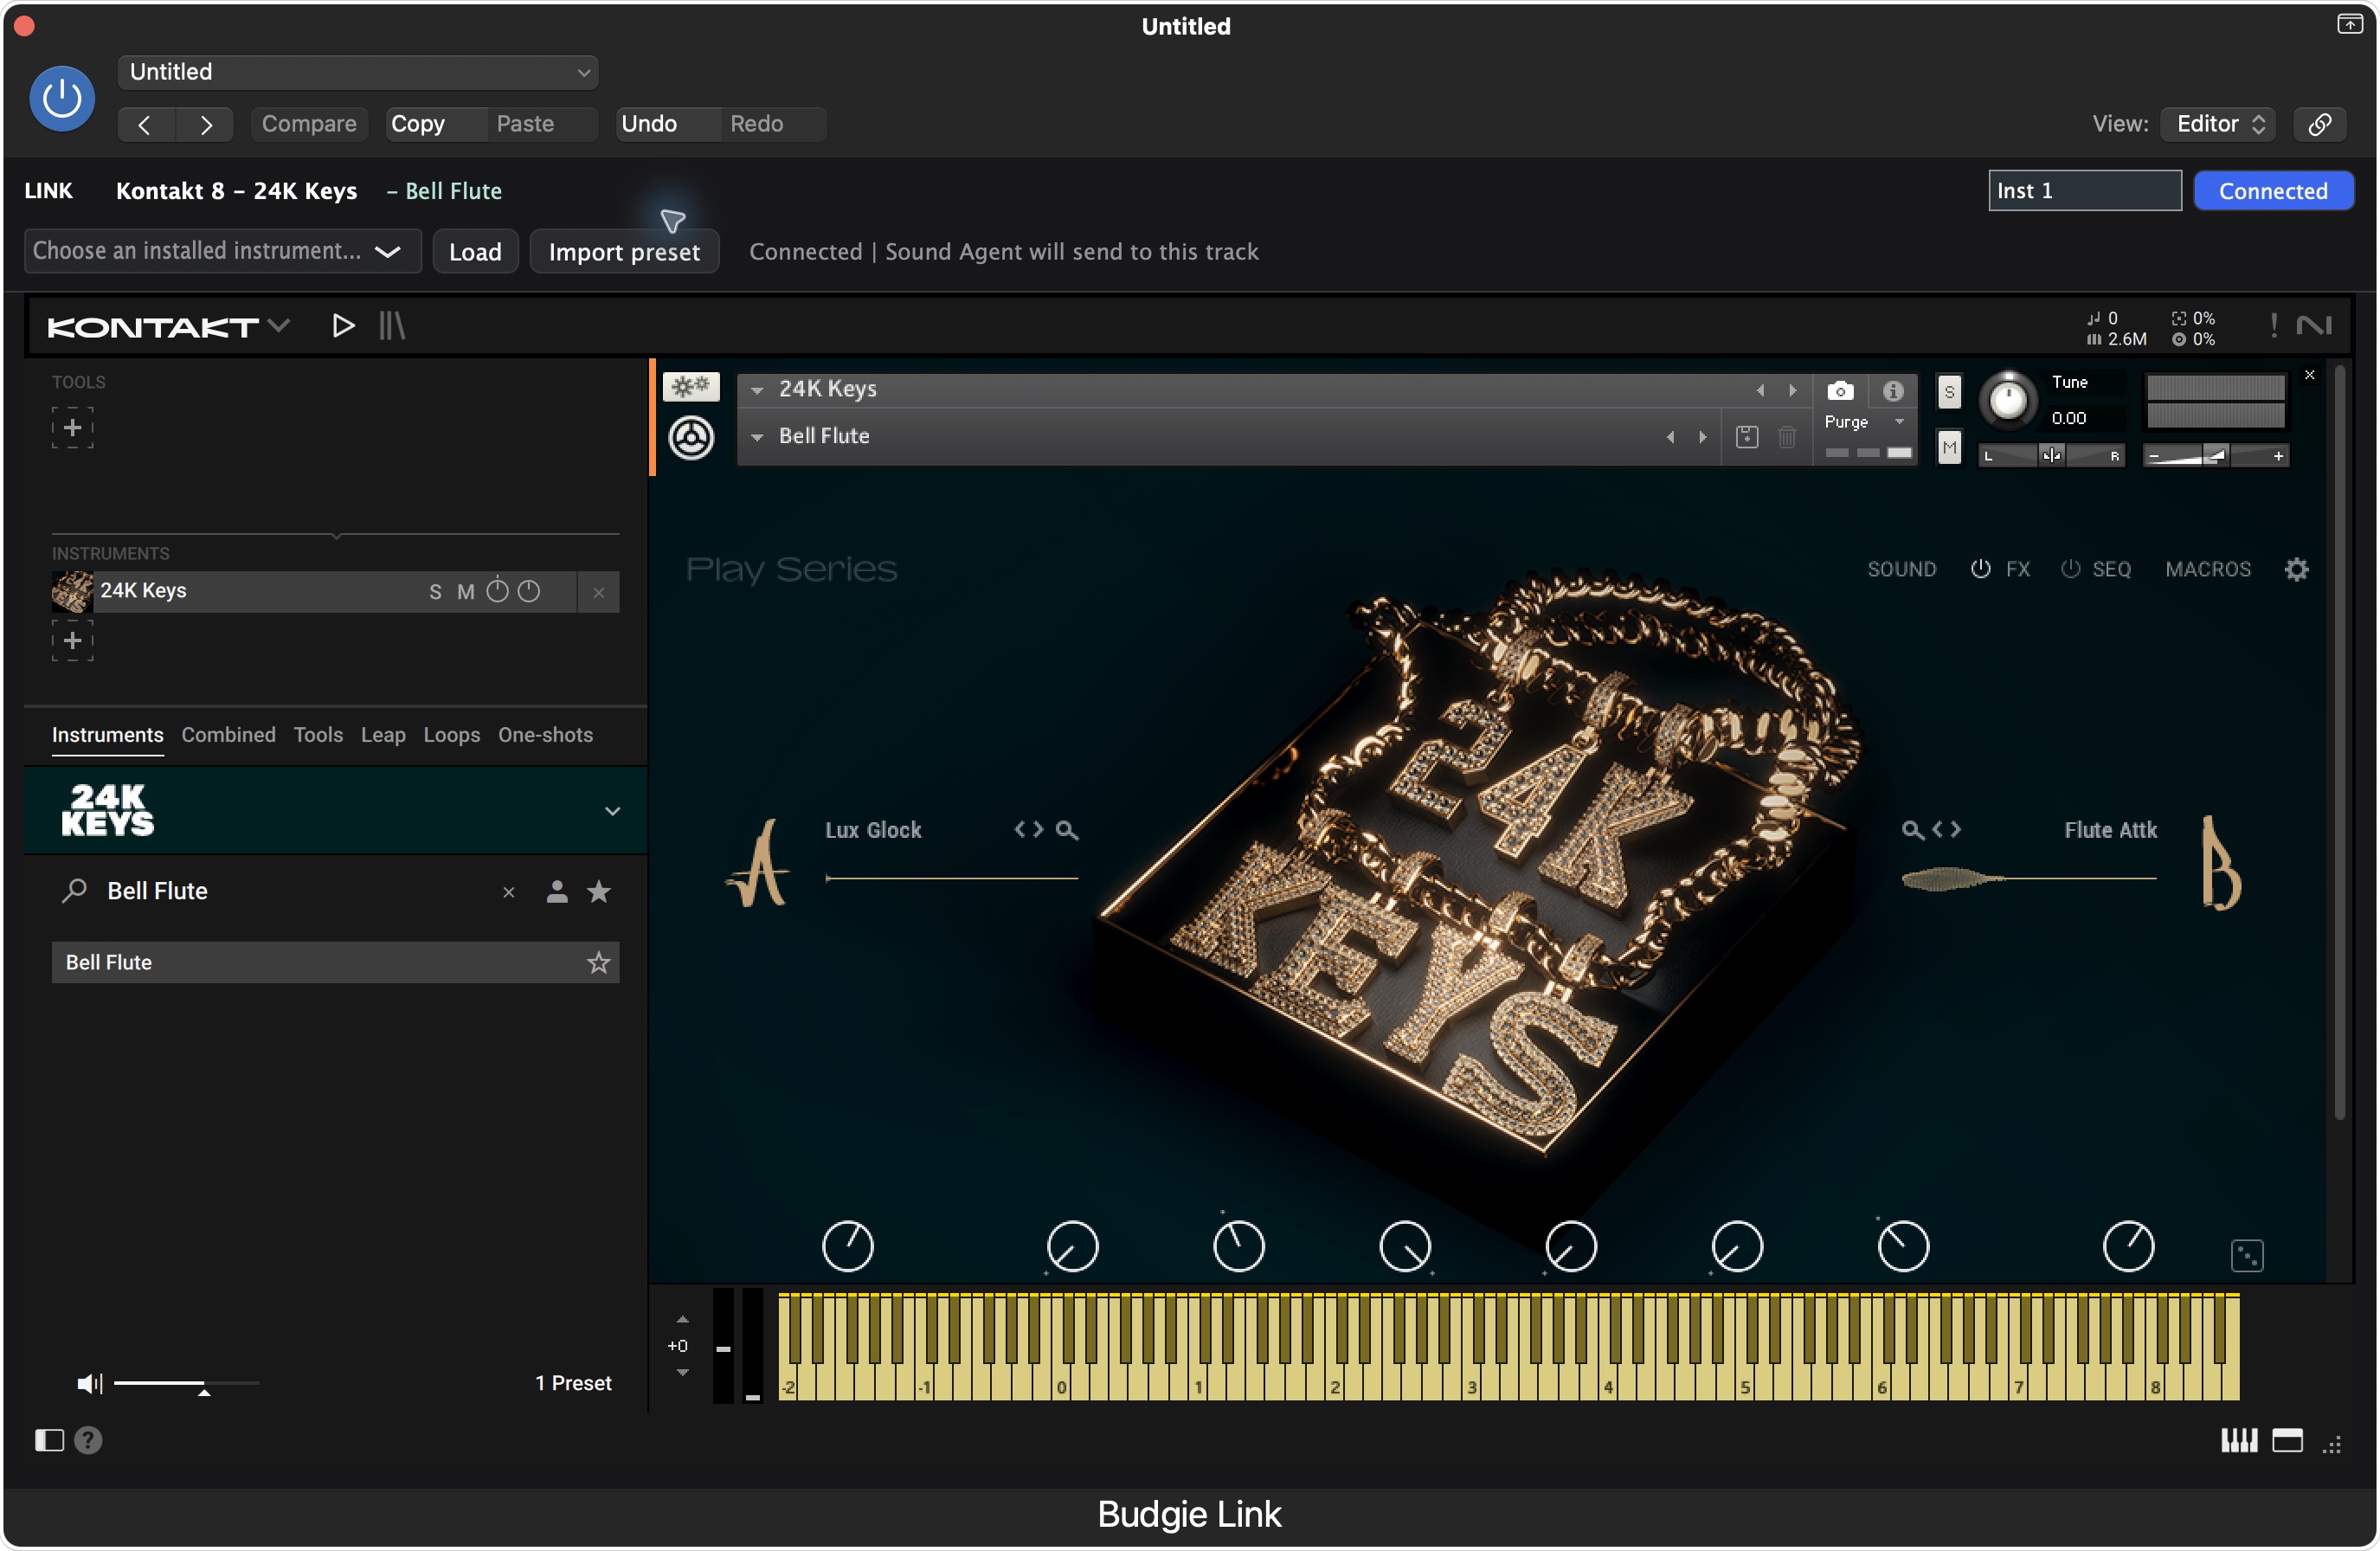Switch to the Combined tab
The width and height of the screenshot is (2380, 1551).
(x=228, y=735)
